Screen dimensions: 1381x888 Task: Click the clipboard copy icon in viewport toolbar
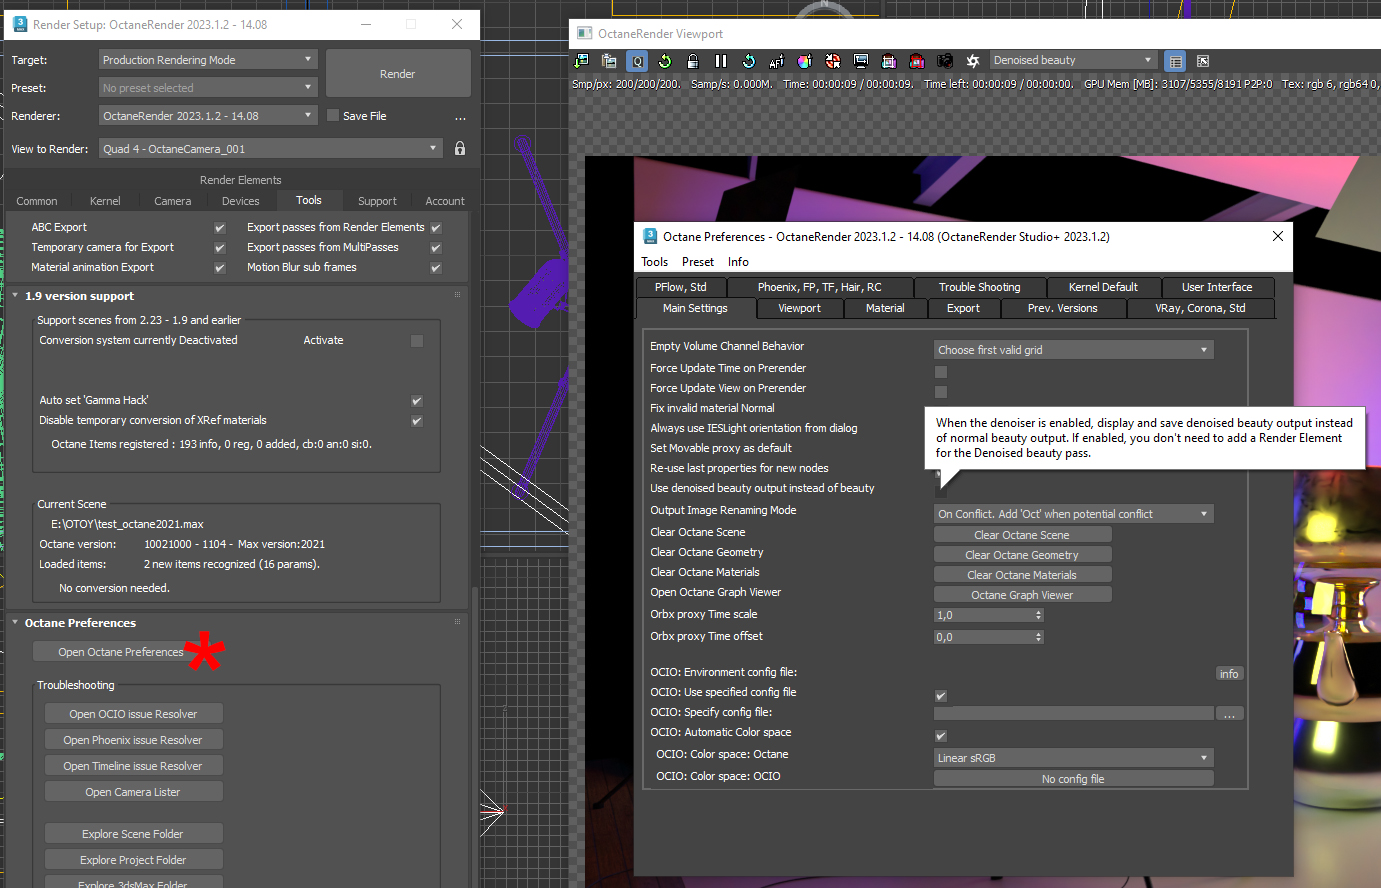click(609, 61)
